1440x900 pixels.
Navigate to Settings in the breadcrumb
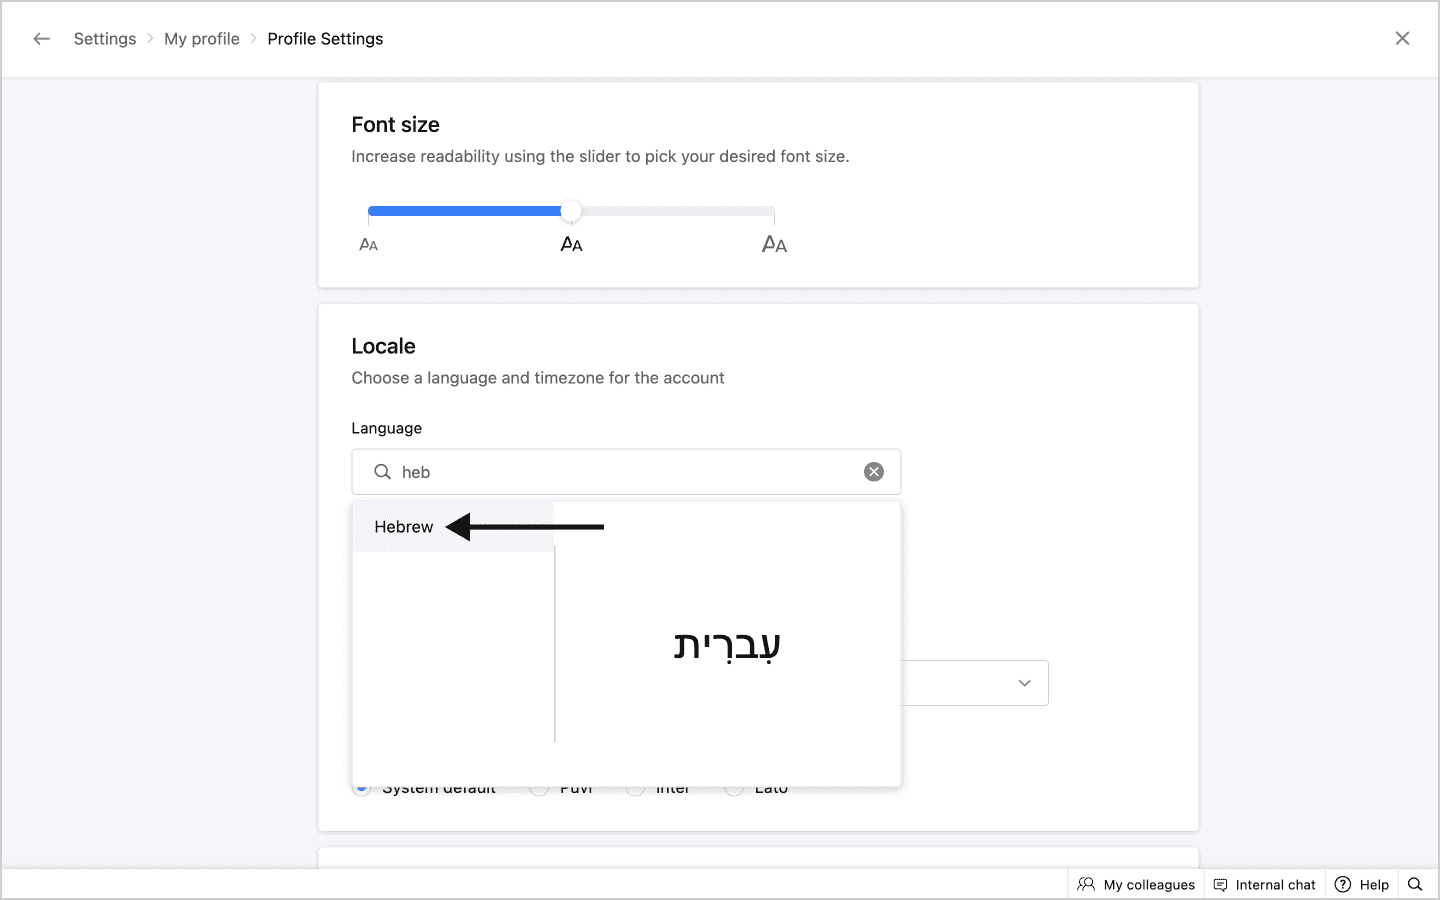(x=105, y=39)
